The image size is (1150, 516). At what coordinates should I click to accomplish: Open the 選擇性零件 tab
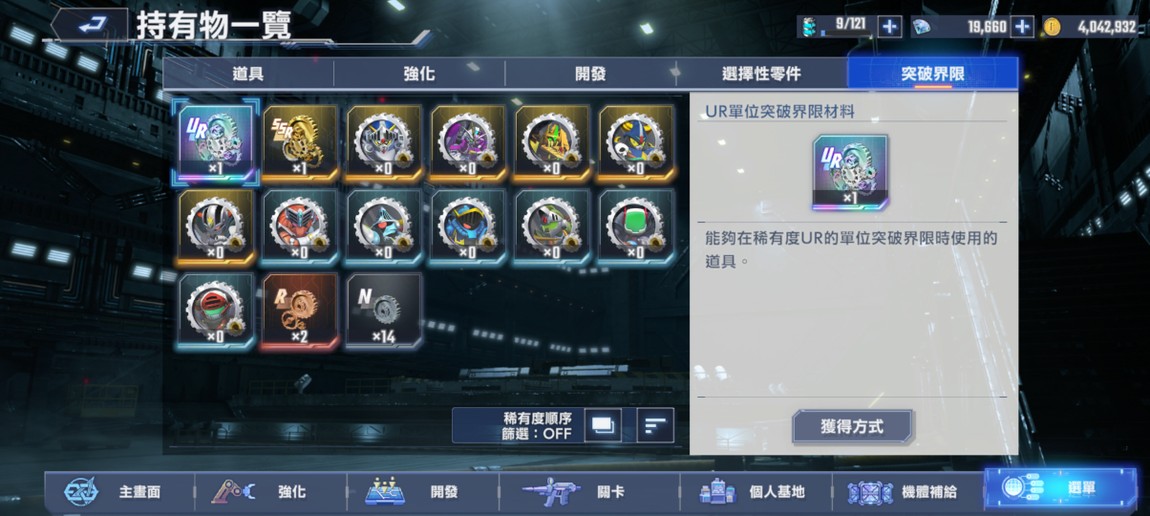[x=761, y=73]
